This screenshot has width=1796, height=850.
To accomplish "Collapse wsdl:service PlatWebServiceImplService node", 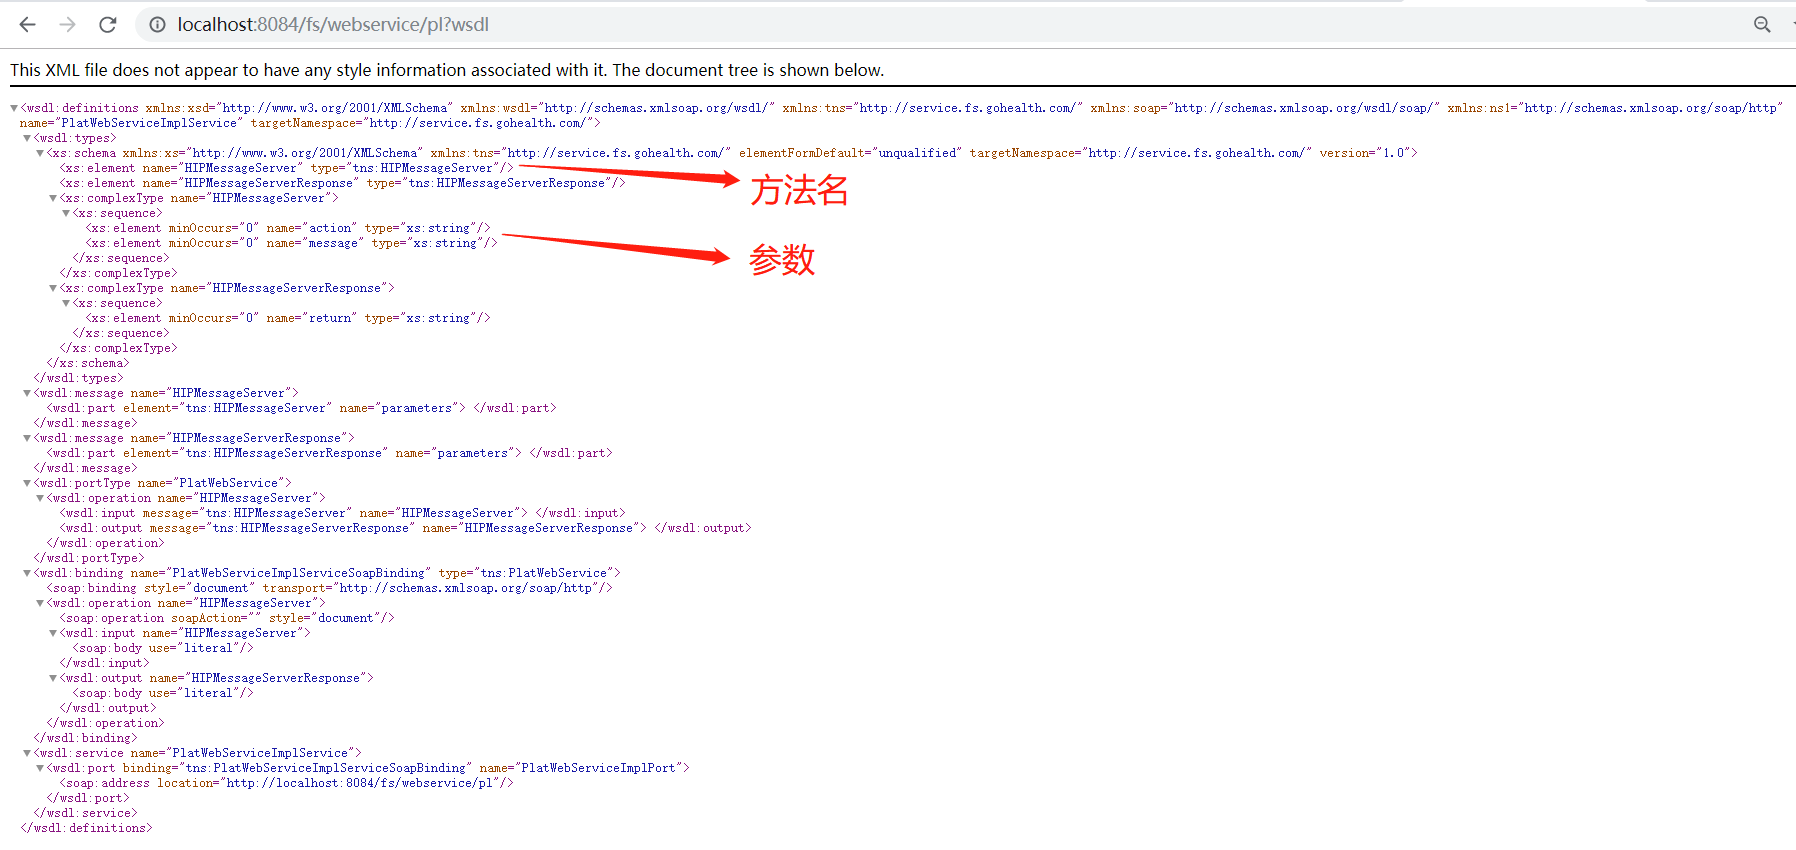I will pos(27,753).
